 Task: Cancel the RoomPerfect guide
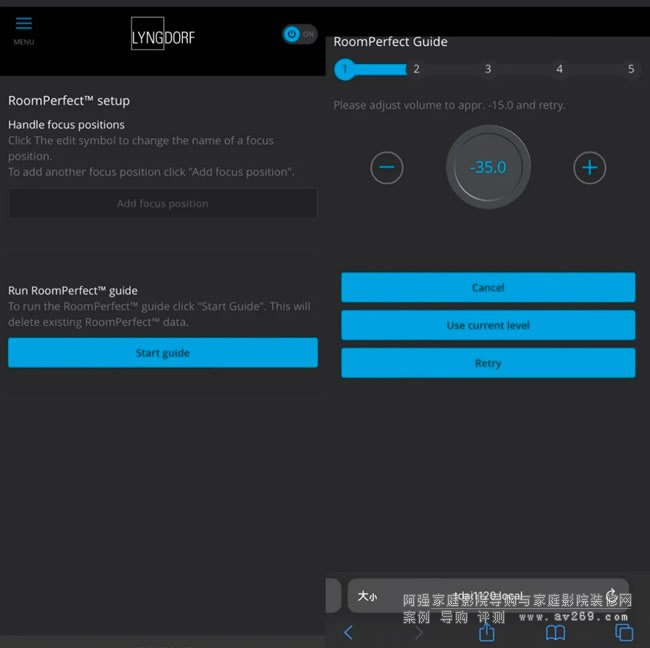488,288
